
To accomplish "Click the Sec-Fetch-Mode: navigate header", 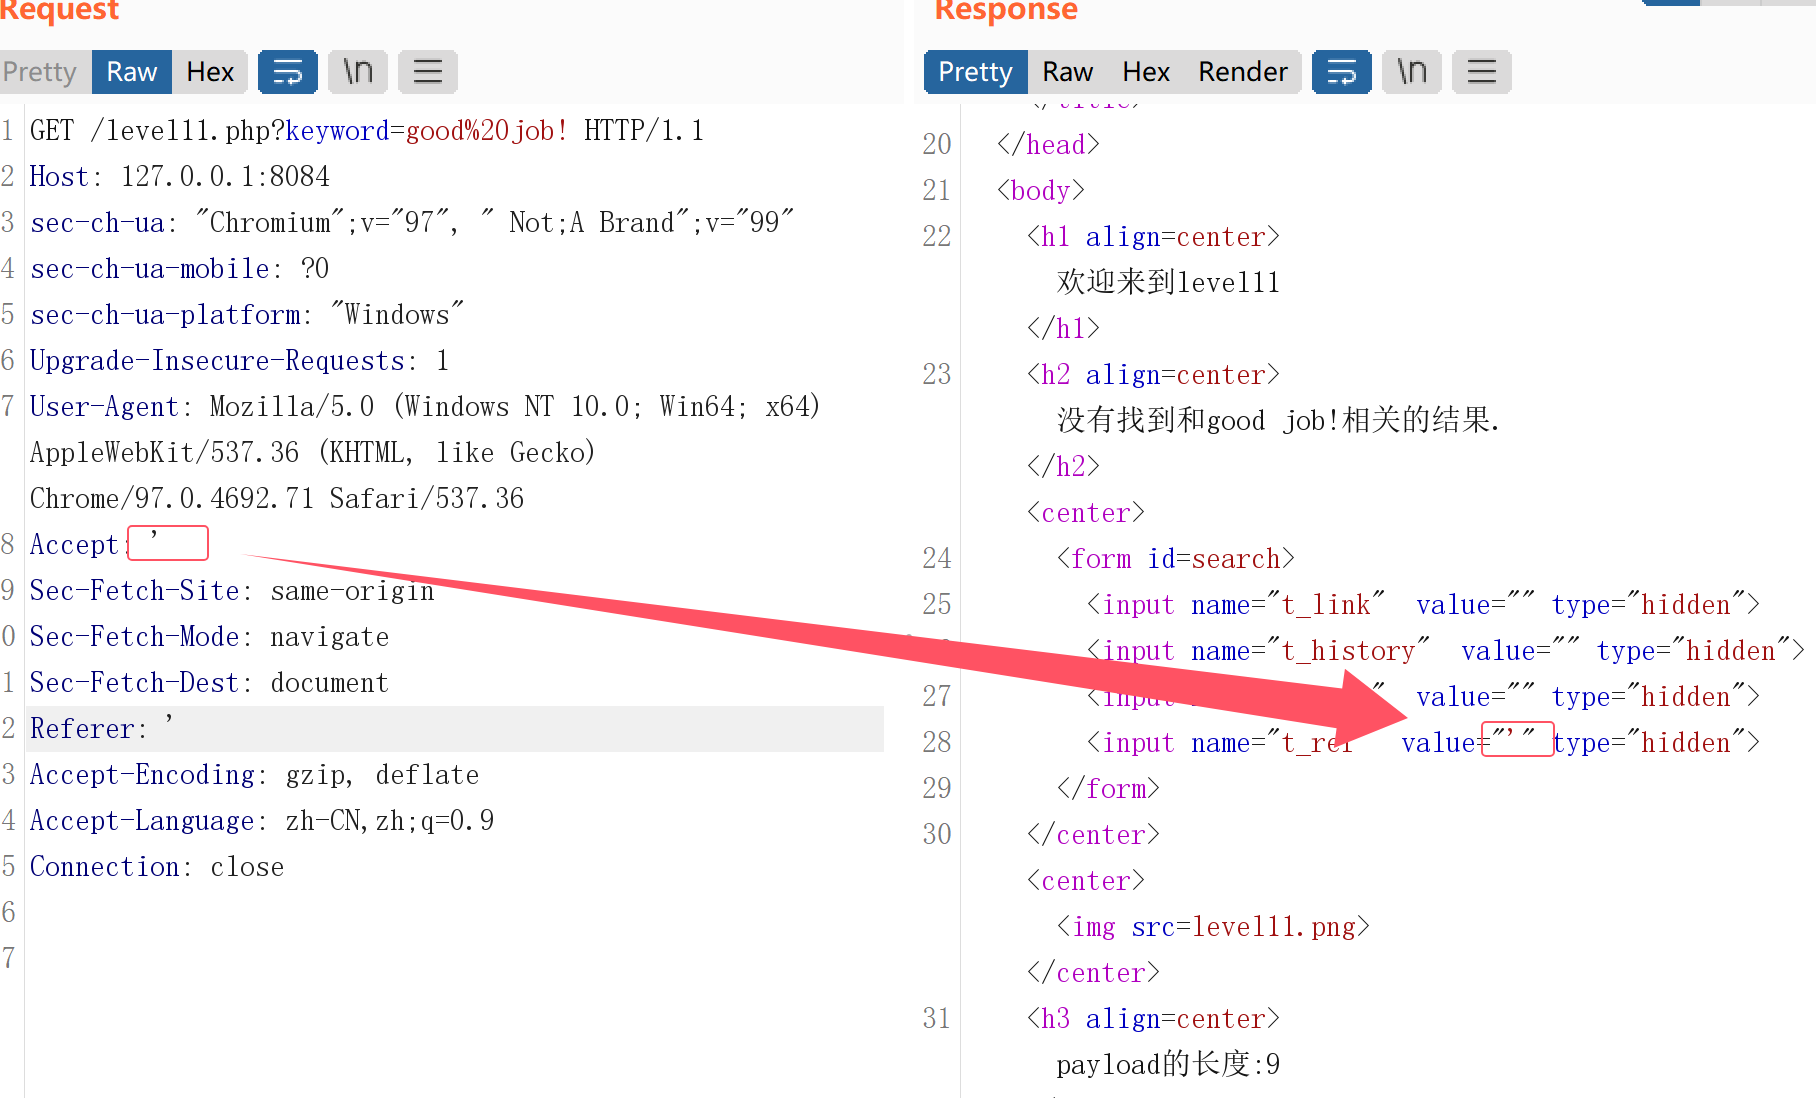I will click(x=210, y=637).
